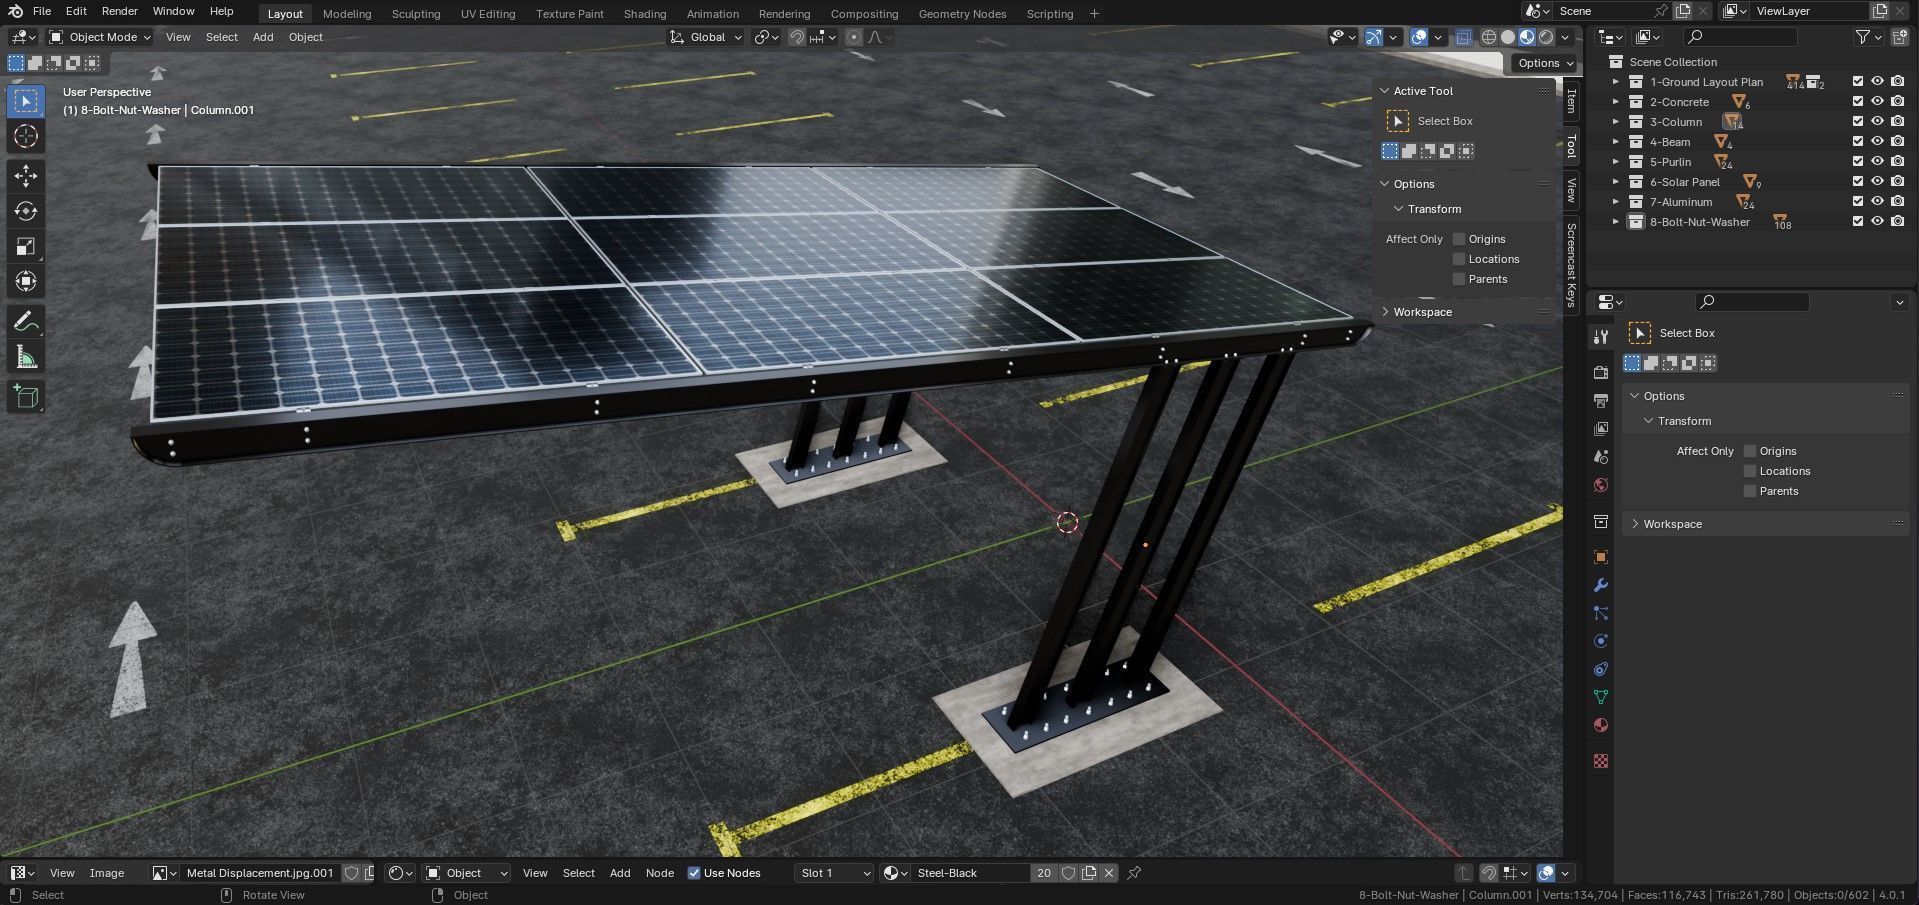Enable Affect Only Locations in sidebar
The image size is (1919, 905).
coord(1459,259)
